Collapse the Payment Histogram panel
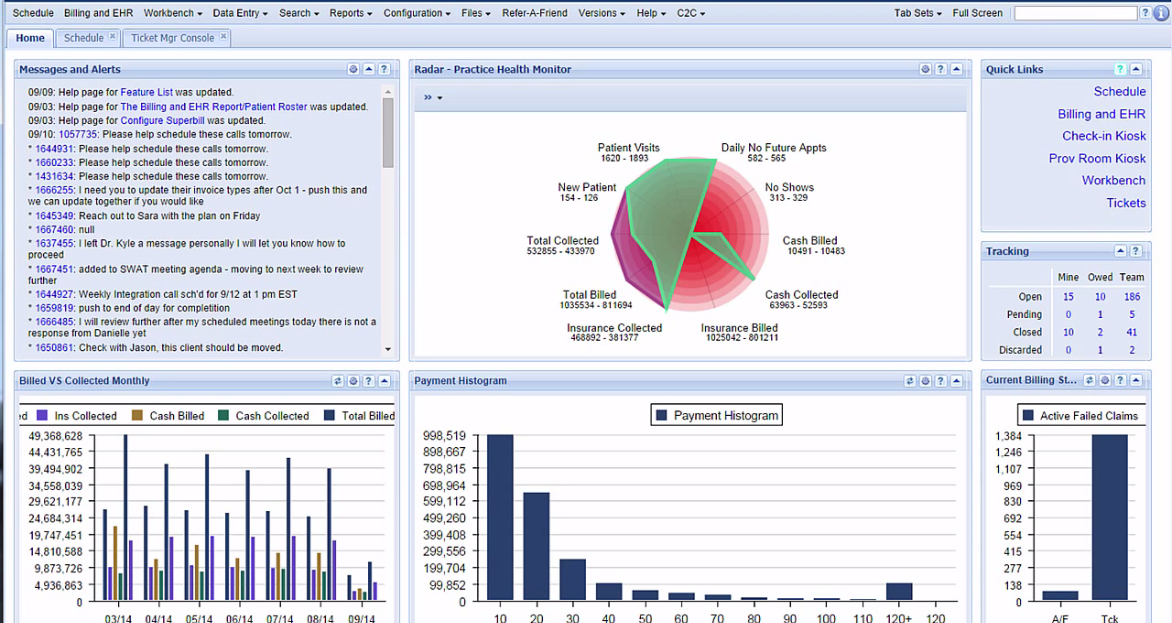The image size is (1172, 623). [x=956, y=381]
